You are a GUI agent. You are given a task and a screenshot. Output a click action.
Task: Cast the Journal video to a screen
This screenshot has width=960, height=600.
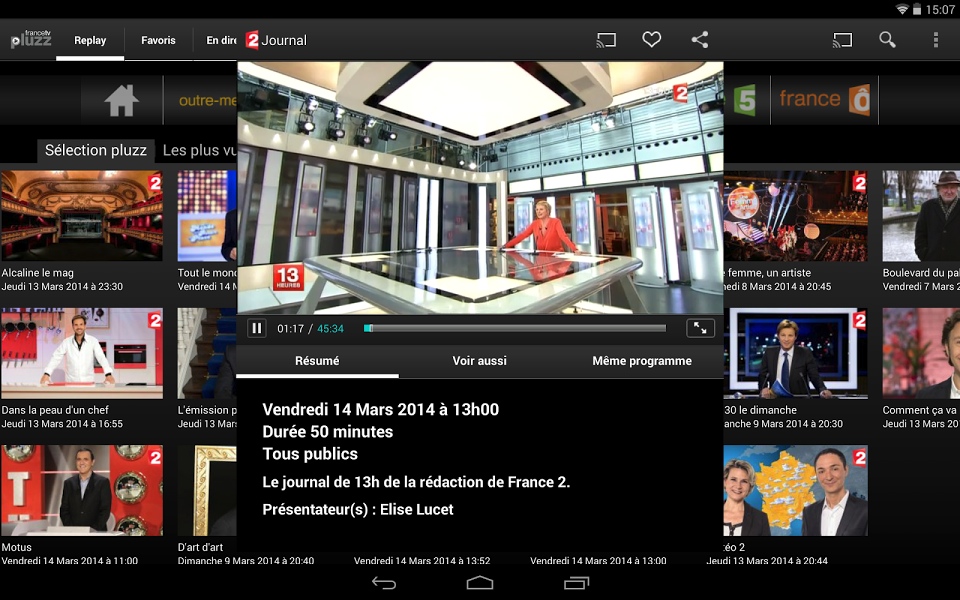[x=606, y=40]
